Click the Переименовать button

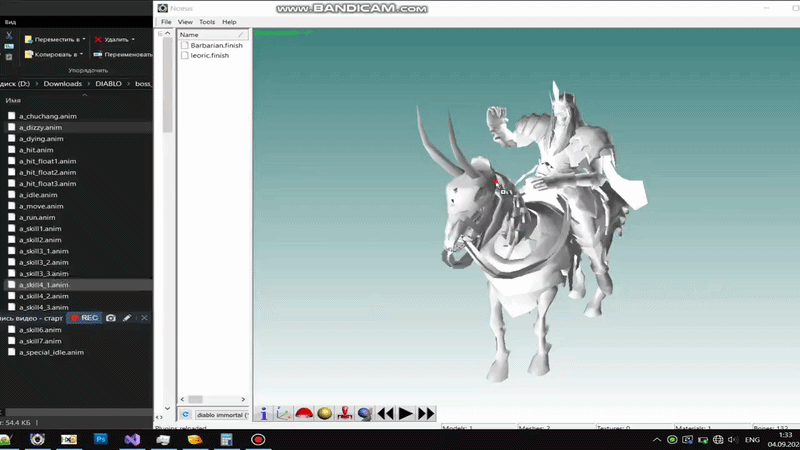tap(123, 54)
